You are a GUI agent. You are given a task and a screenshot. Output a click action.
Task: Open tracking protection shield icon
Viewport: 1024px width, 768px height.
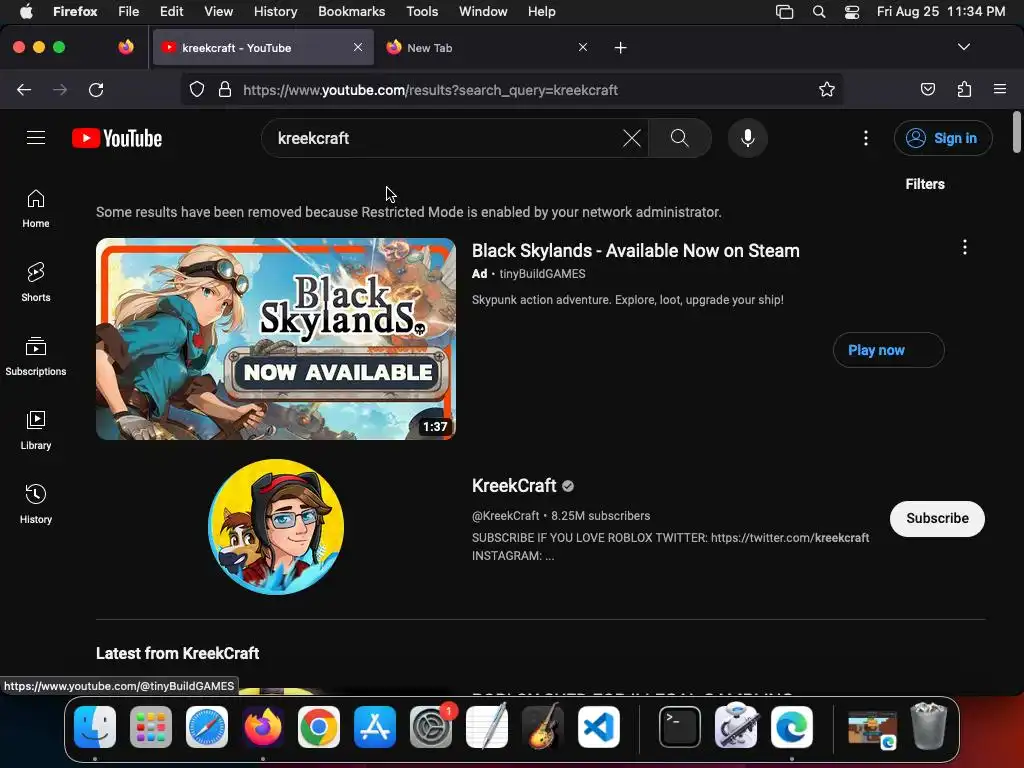tap(197, 89)
